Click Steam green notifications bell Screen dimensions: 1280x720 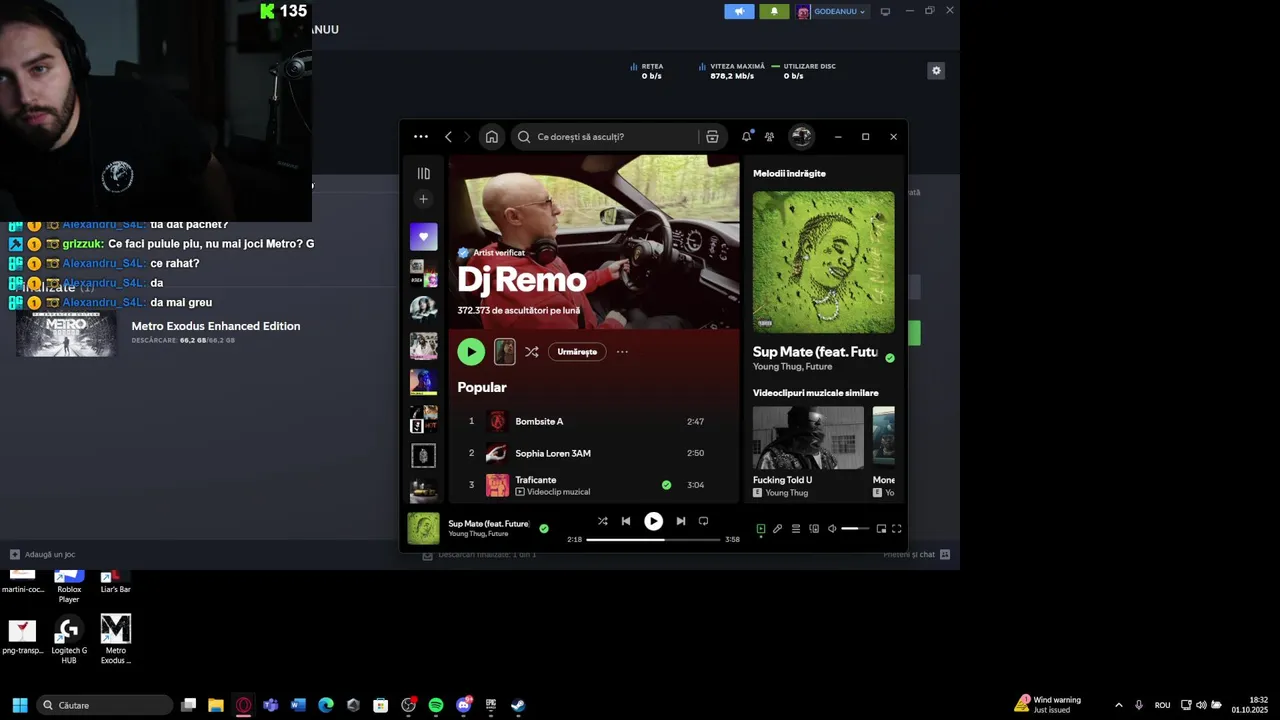pos(773,12)
